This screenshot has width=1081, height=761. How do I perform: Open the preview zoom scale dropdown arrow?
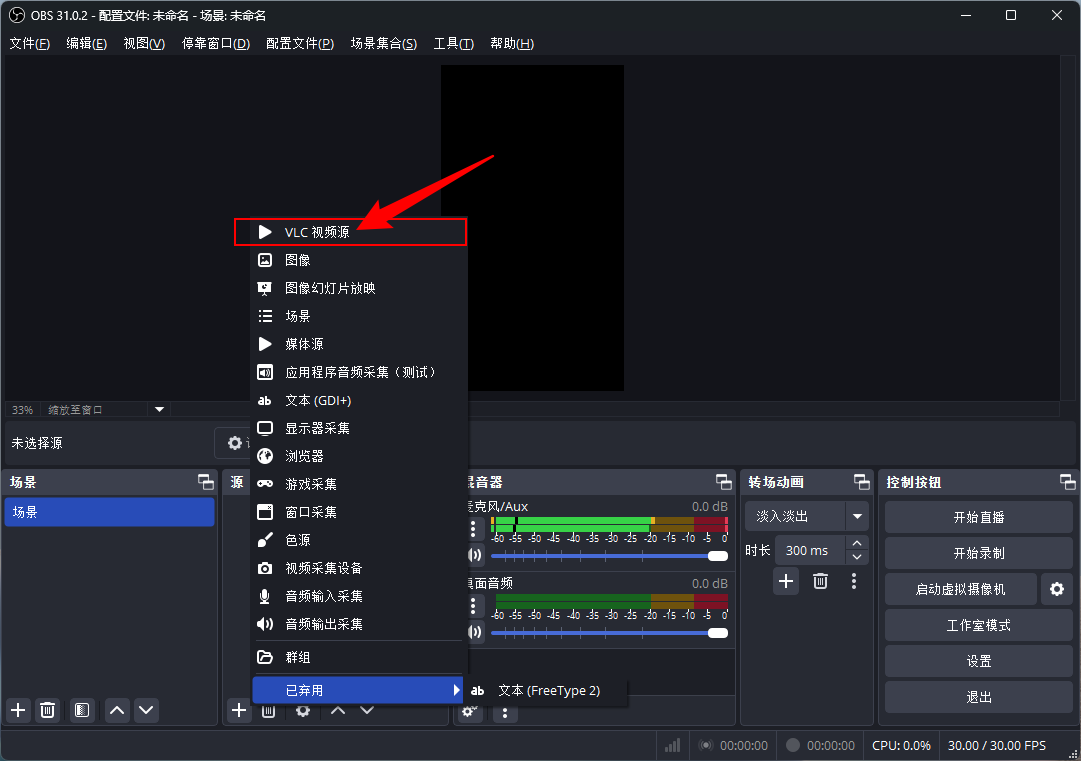(x=159, y=410)
